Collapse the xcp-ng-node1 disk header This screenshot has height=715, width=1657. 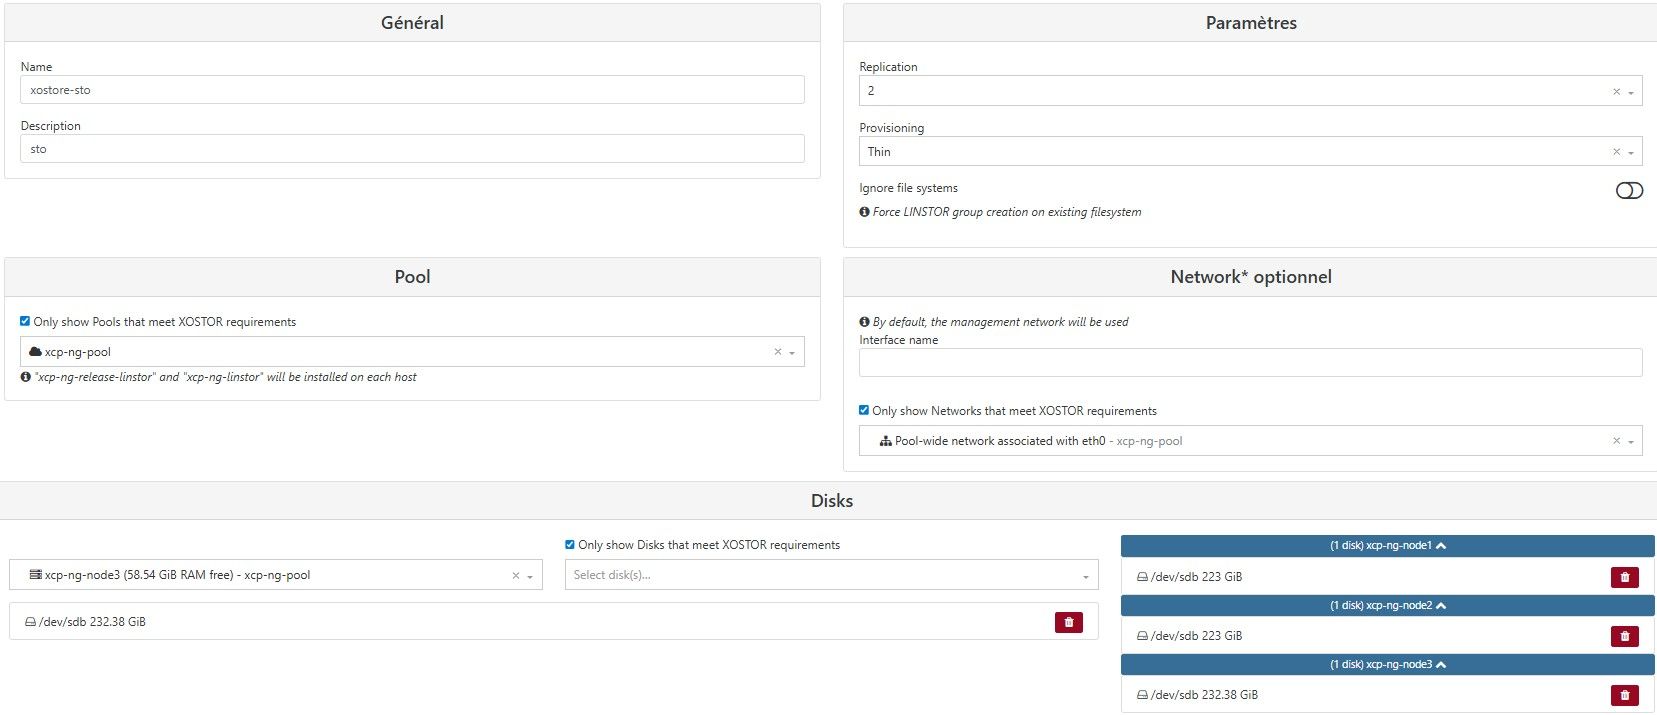pyautogui.click(x=1387, y=546)
